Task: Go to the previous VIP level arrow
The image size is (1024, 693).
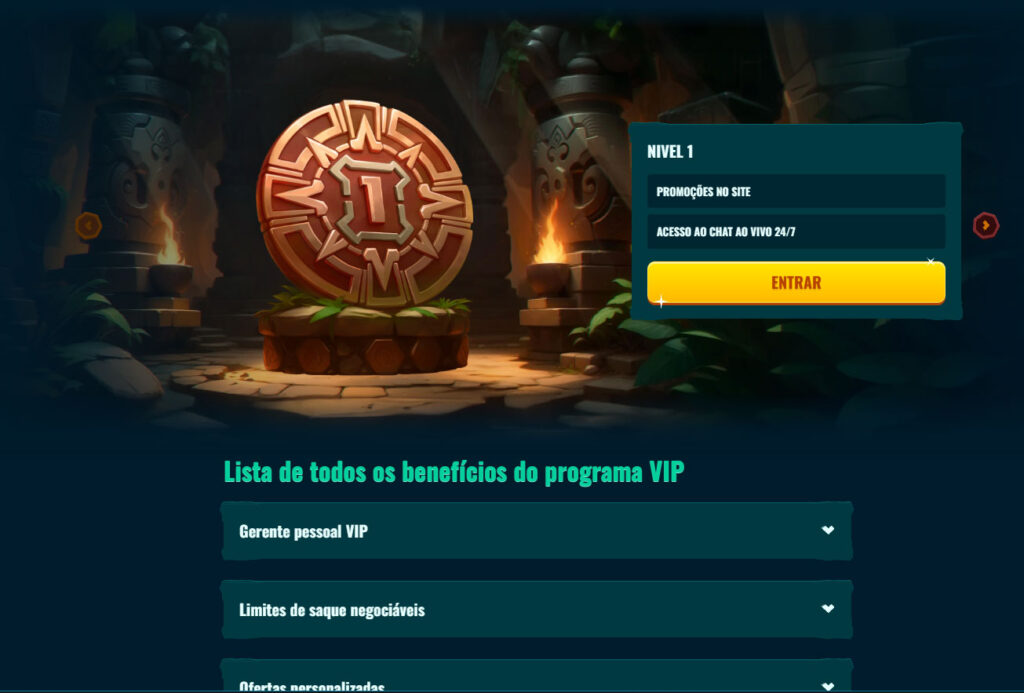Action: pos(88,226)
